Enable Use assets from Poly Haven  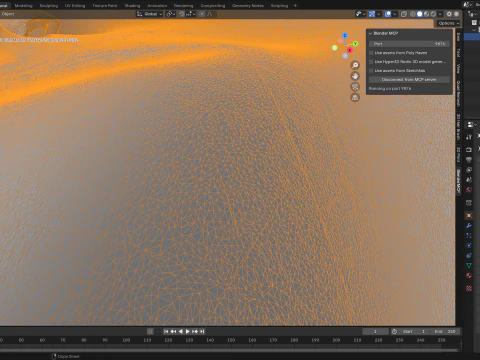click(x=371, y=53)
